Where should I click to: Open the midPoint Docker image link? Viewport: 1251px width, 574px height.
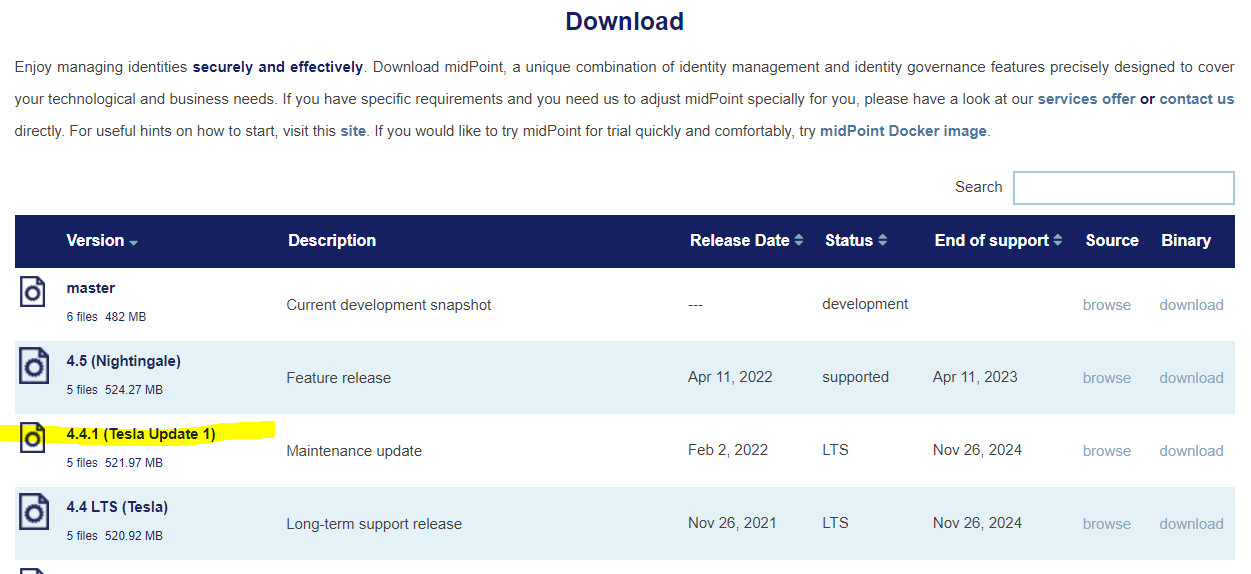pos(903,131)
